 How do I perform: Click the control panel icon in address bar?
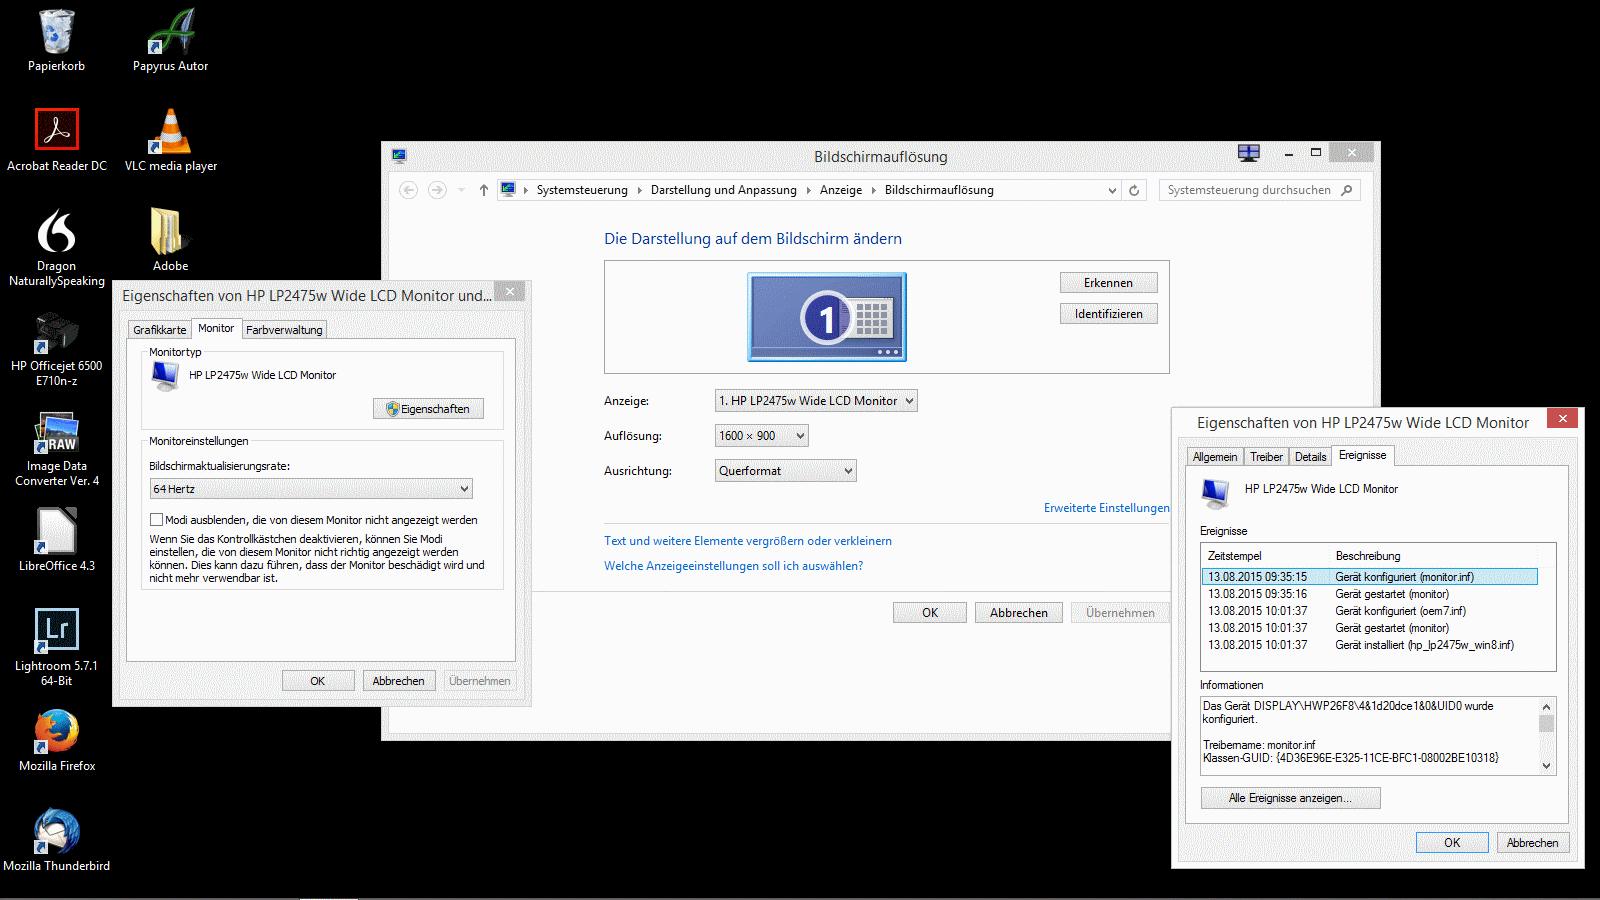point(508,190)
